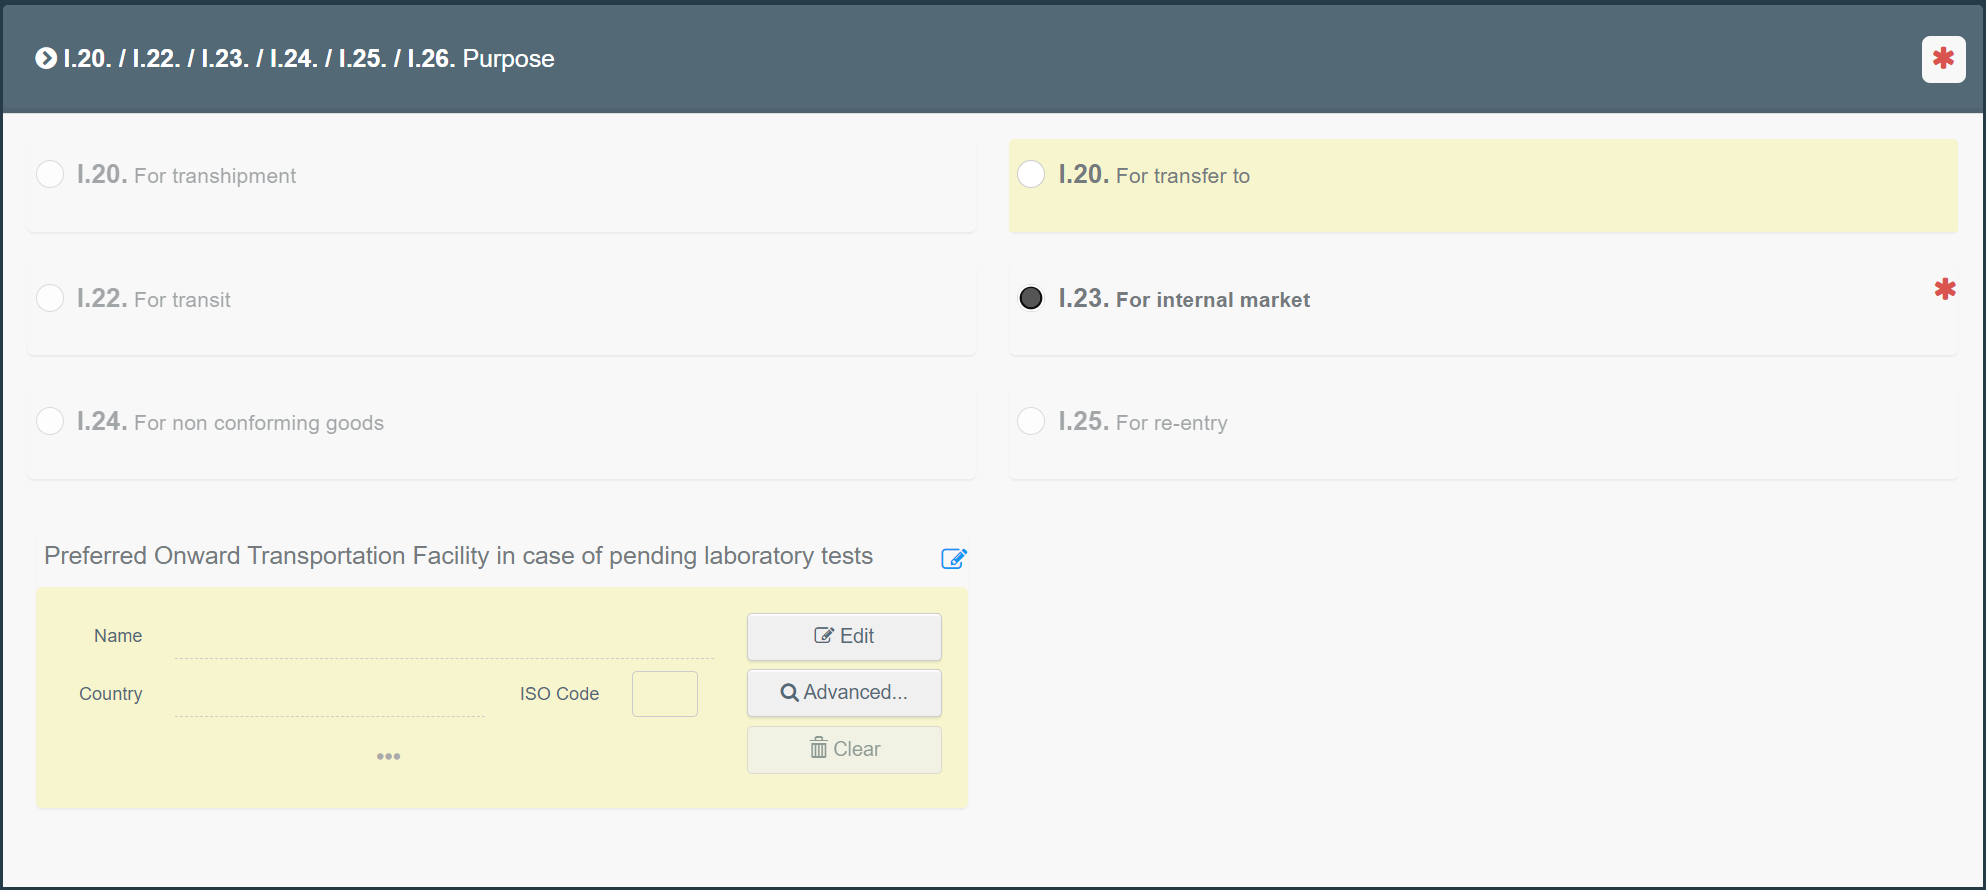Click the Purpose section header title
The height and width of the screenshot is (890, 1986).
(308, 59)
